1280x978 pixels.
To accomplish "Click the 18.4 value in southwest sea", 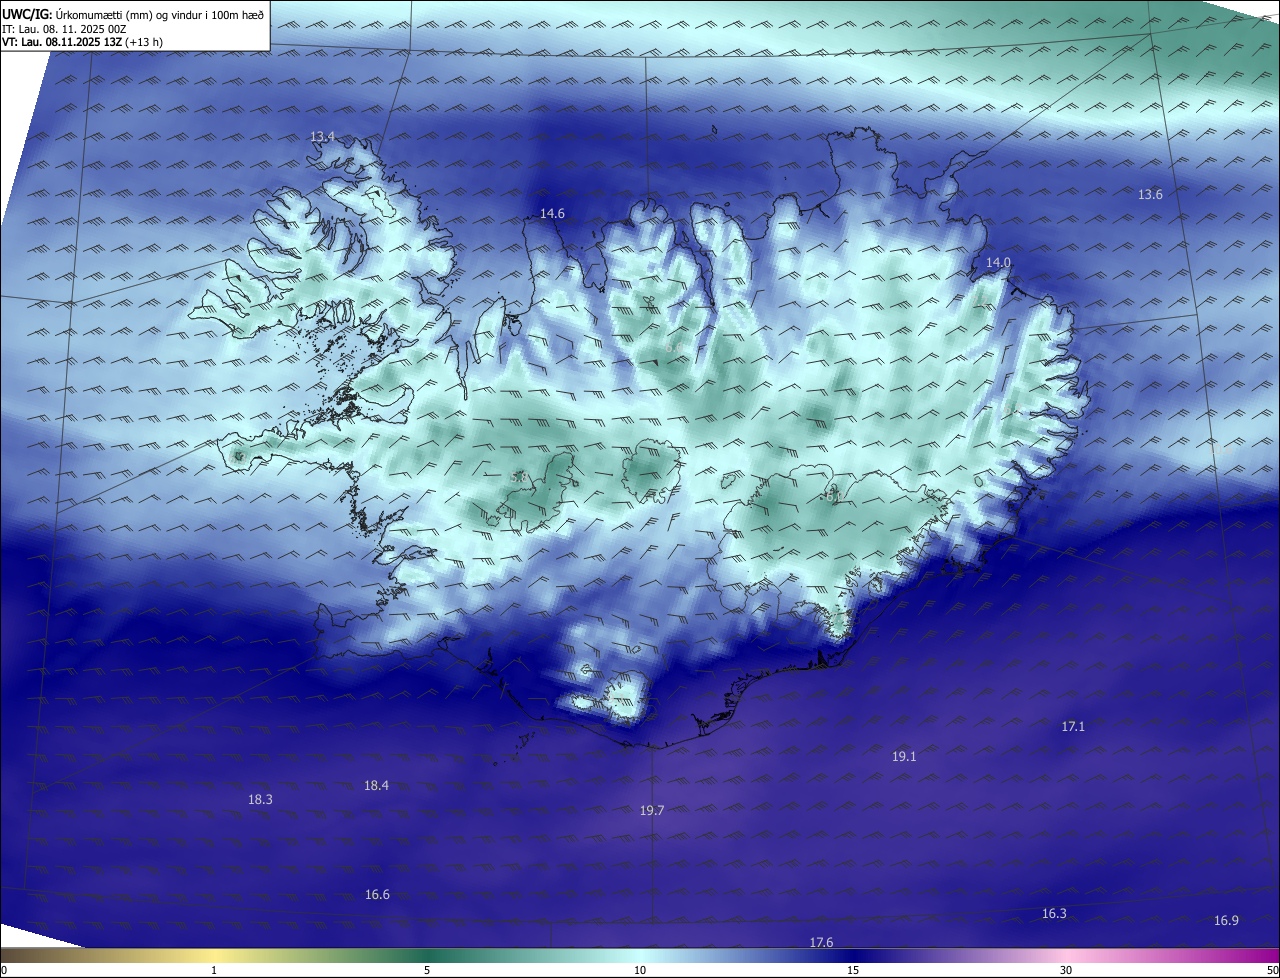I will pyautogui.click(x=376, y=785).
